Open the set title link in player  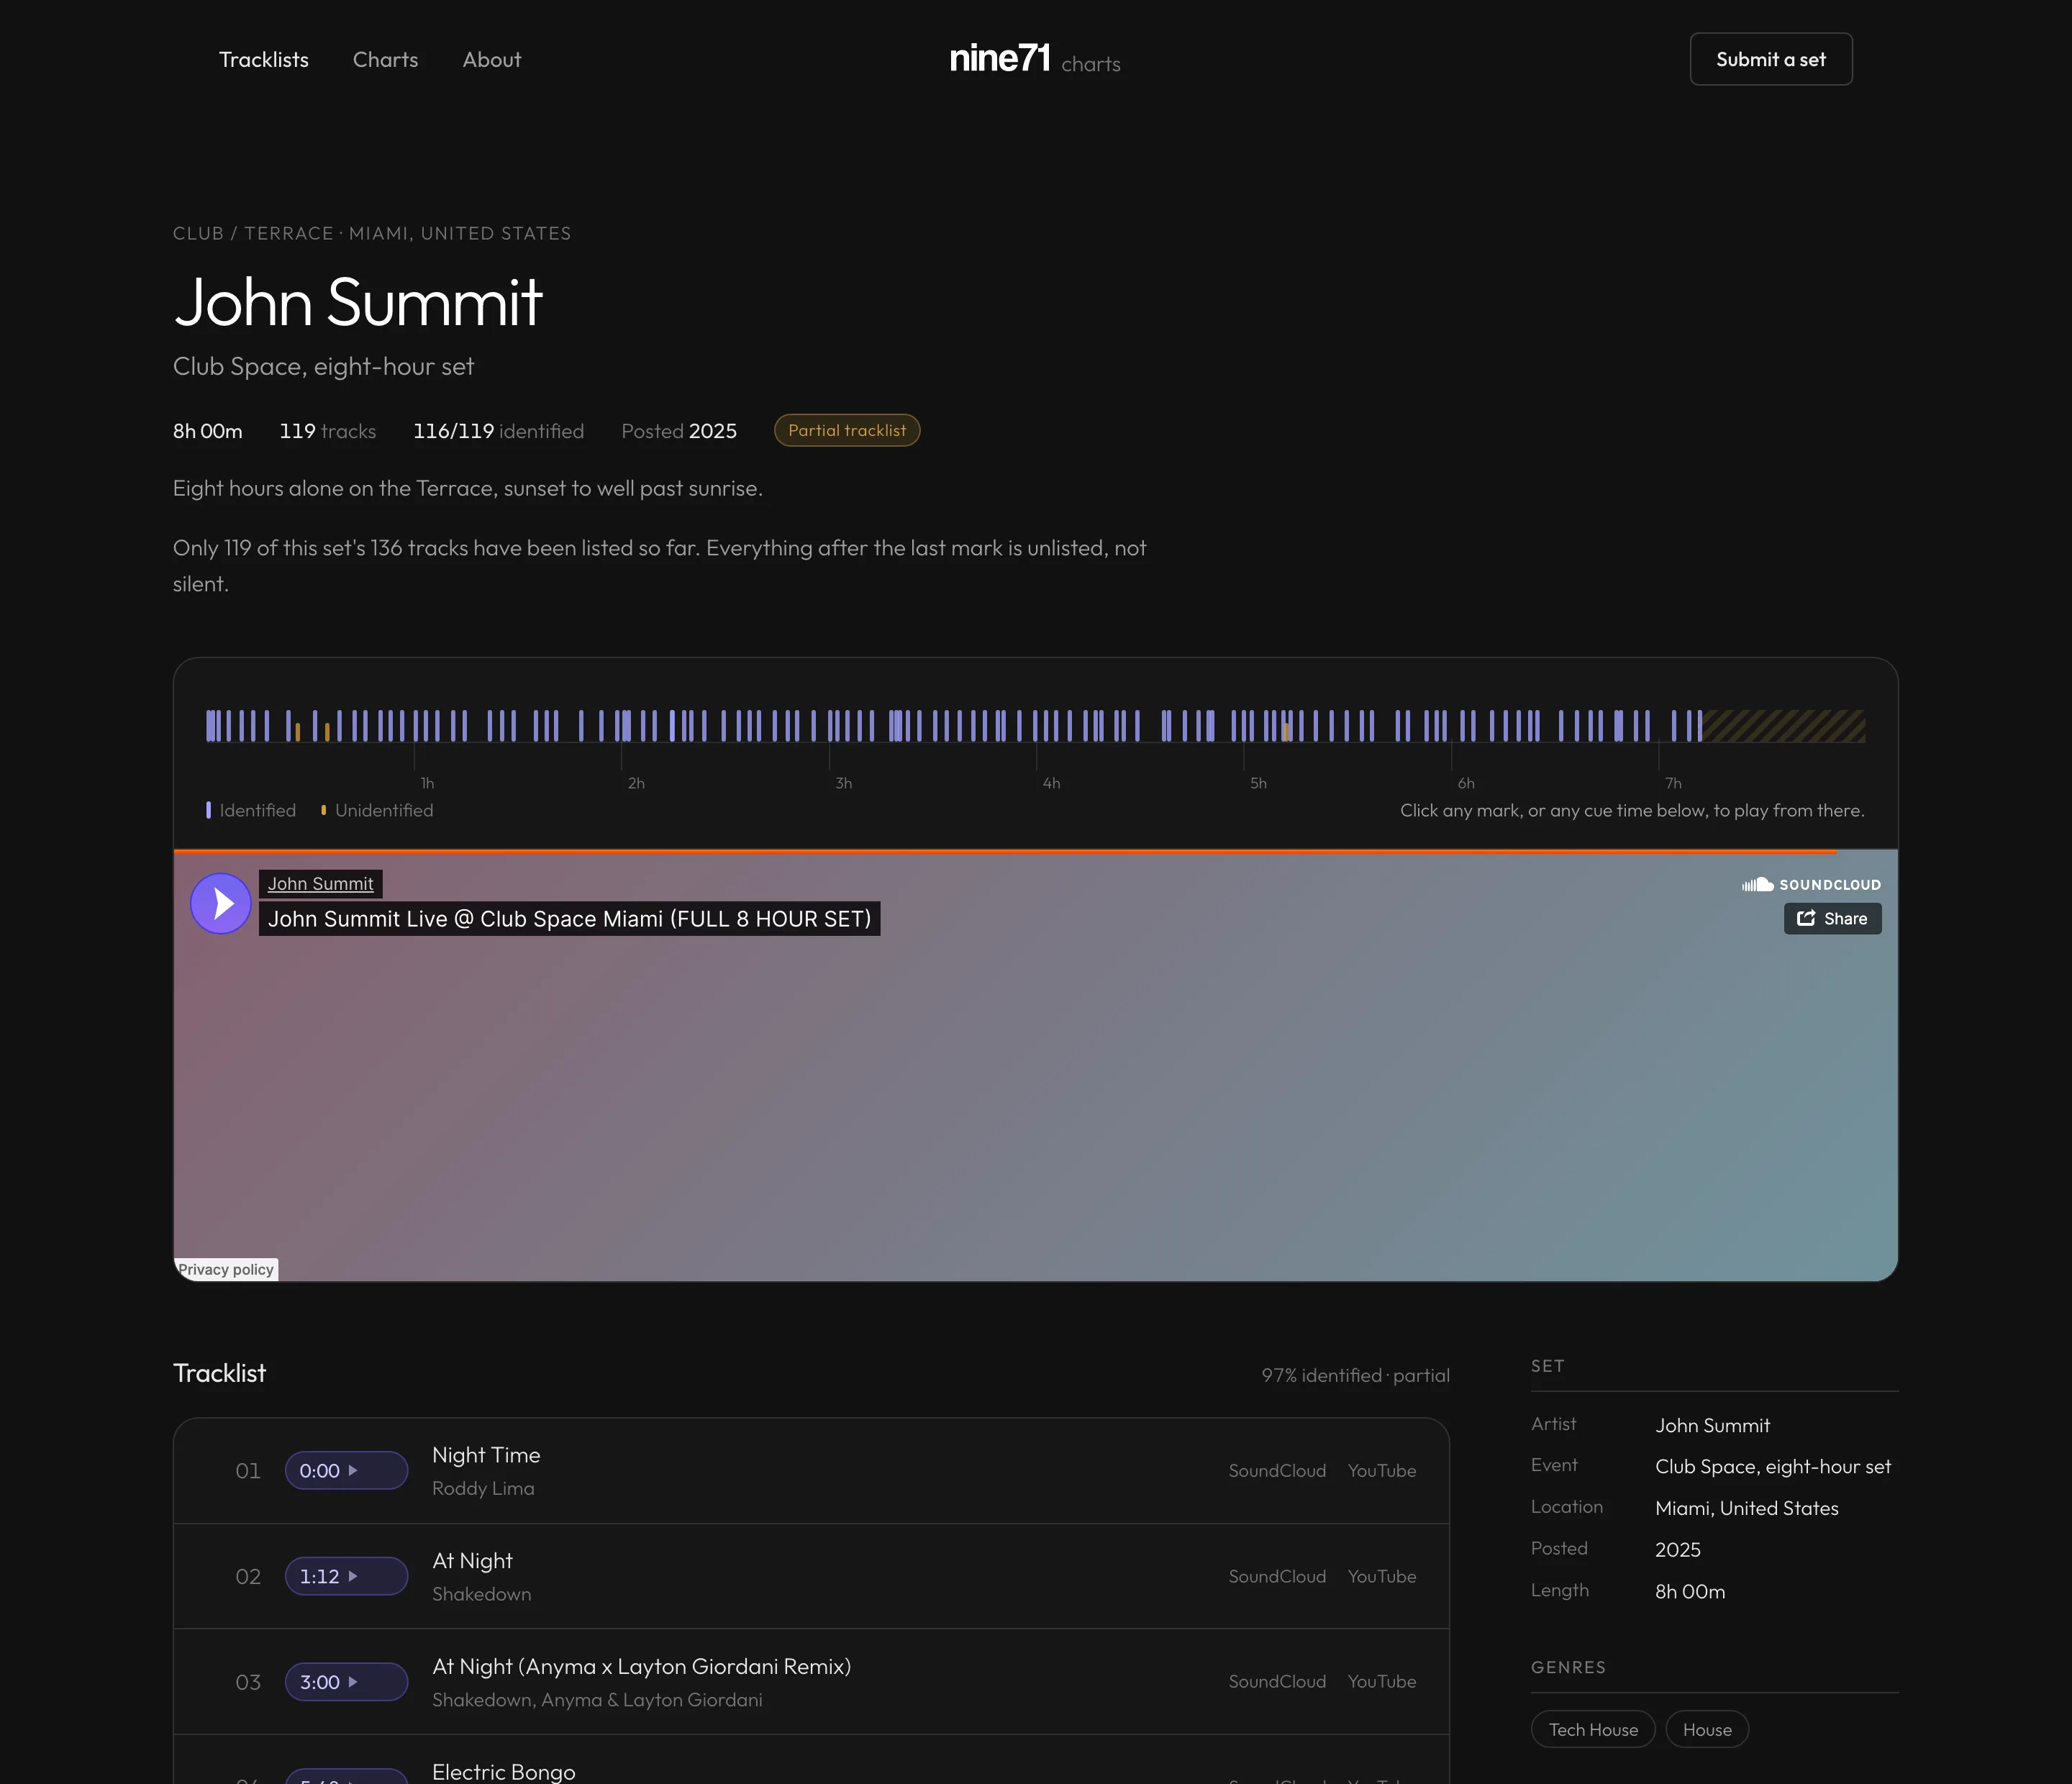pyautogui.click(x=569, y=919)
